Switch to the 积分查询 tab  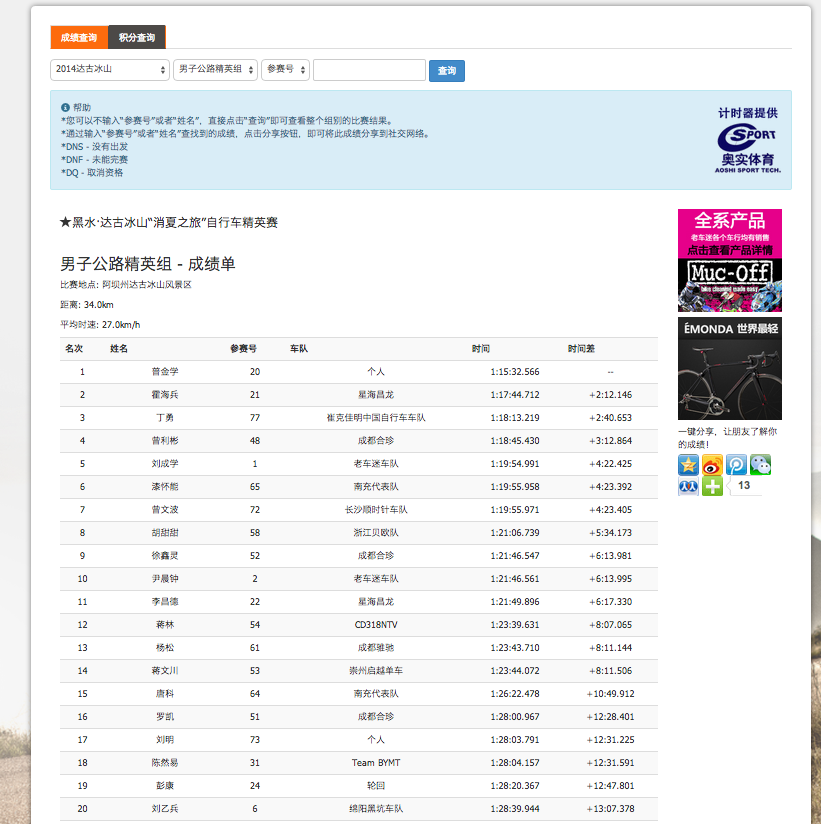point(137,37)
